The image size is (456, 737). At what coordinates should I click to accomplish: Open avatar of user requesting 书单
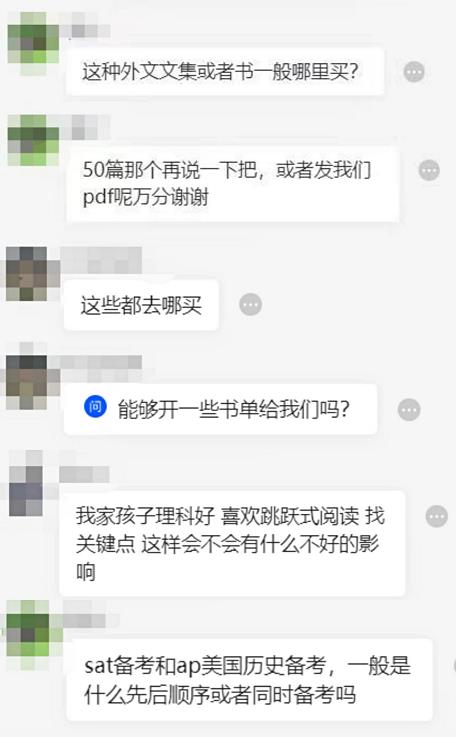26,382
